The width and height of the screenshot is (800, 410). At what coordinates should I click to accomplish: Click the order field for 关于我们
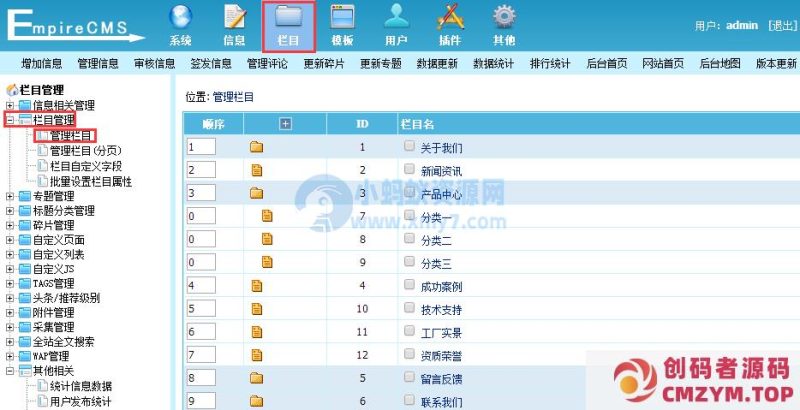pyautogui.click(x=201, y=147)
